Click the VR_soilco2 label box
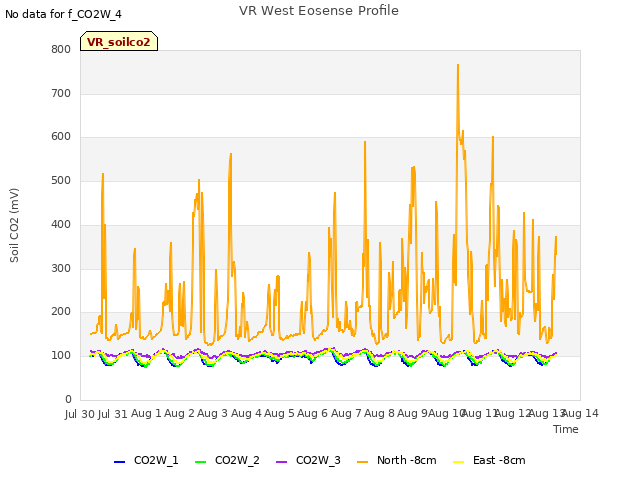Image resolution: width=640 pixels, height=480 pixels. pos(119,41)
